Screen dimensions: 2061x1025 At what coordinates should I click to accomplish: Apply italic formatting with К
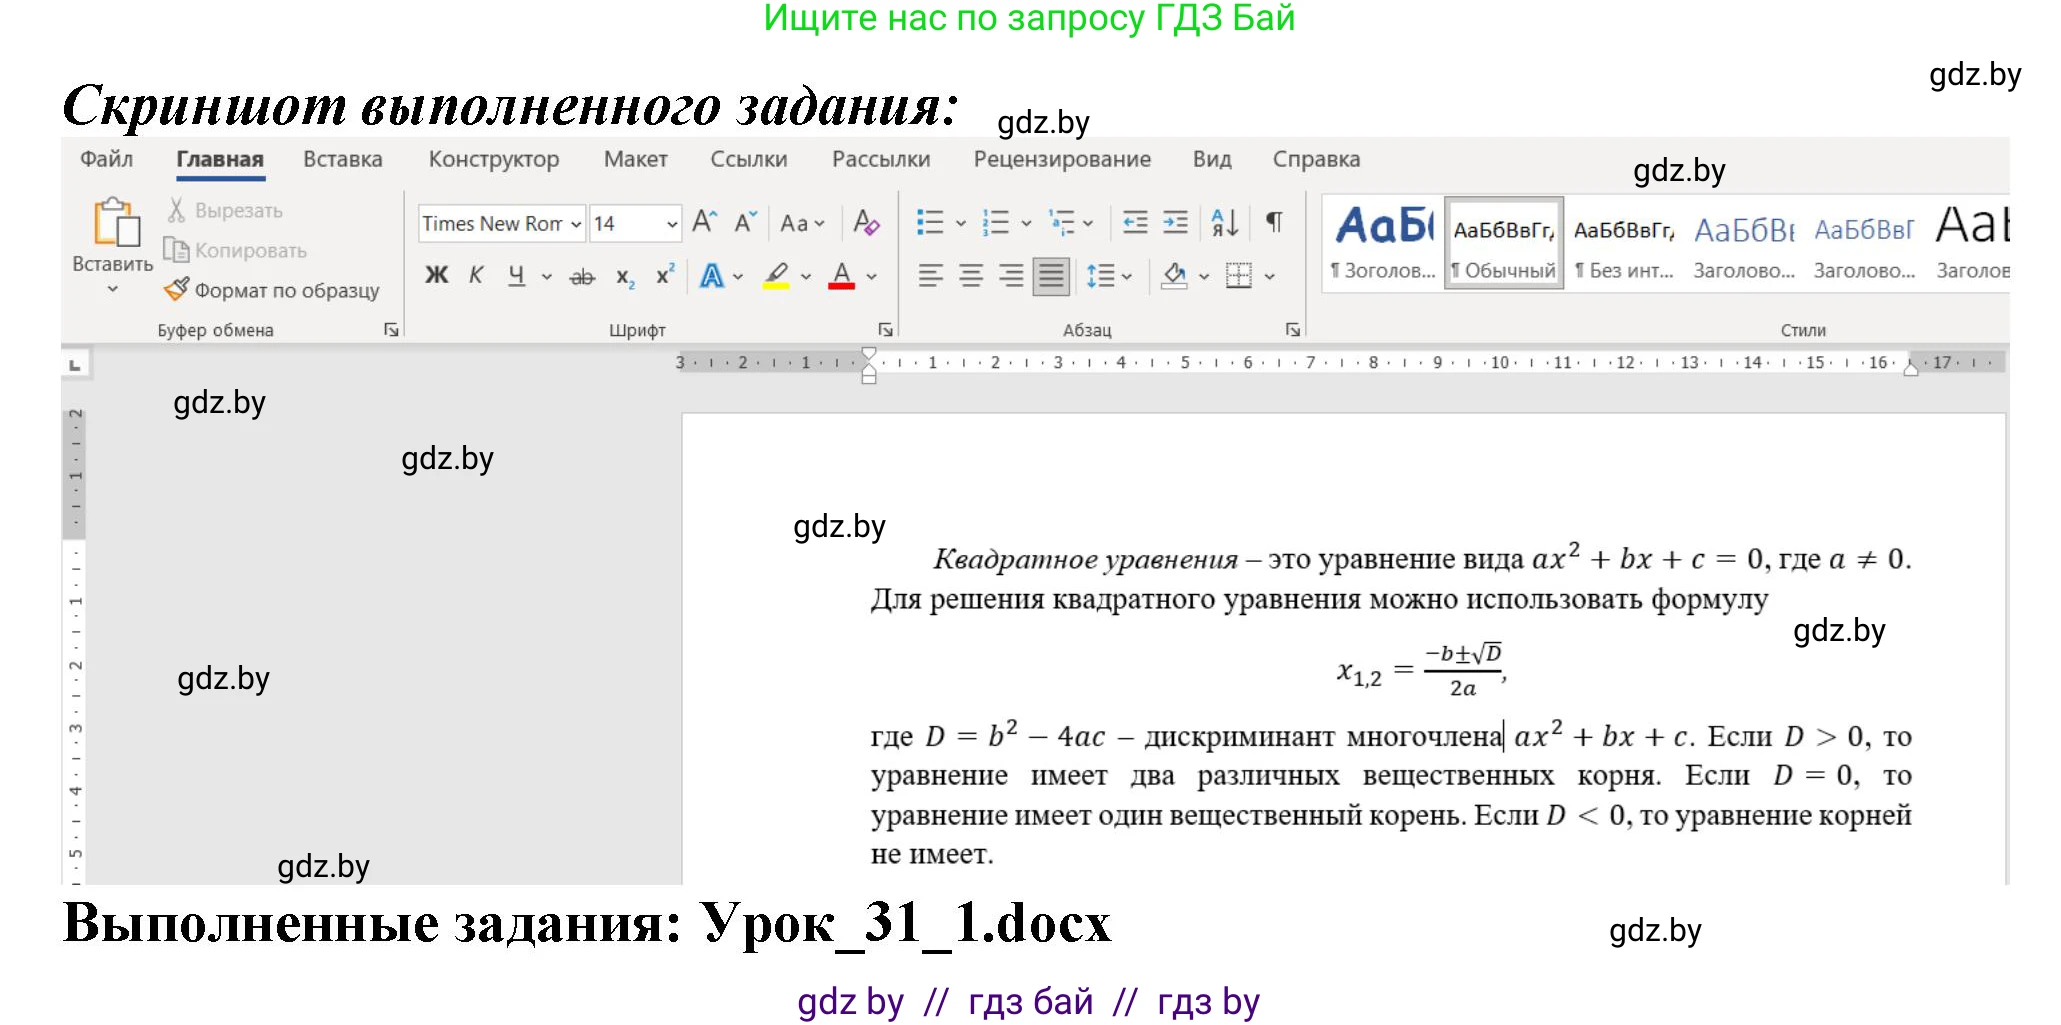pos(477,276)
